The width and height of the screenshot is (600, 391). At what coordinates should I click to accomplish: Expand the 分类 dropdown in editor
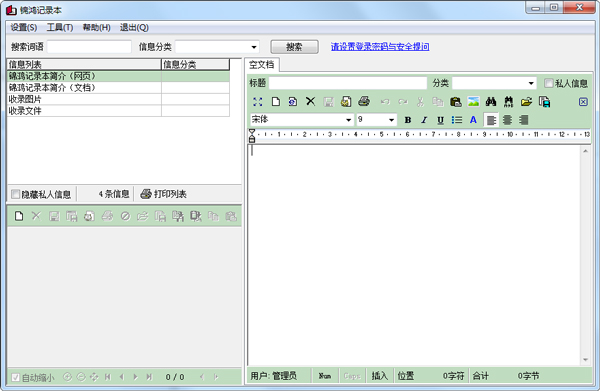click(531, 83)
